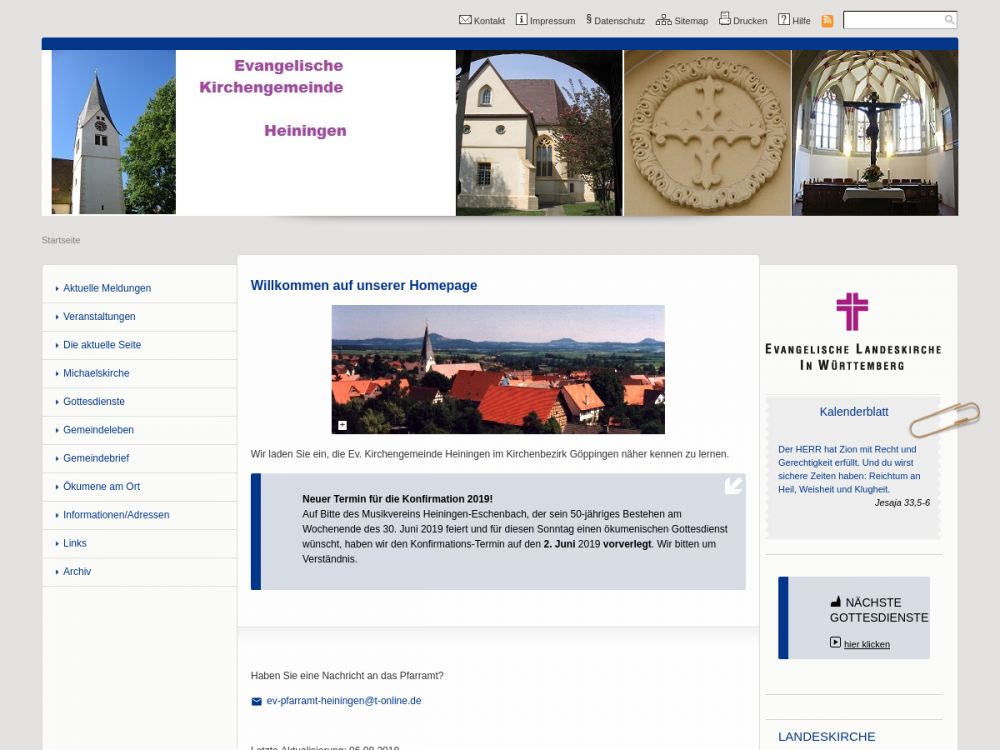The height and width of the screenshot is (750, 1000).
Task: Click the orange RSS feed icon
Action: [827, 21]
